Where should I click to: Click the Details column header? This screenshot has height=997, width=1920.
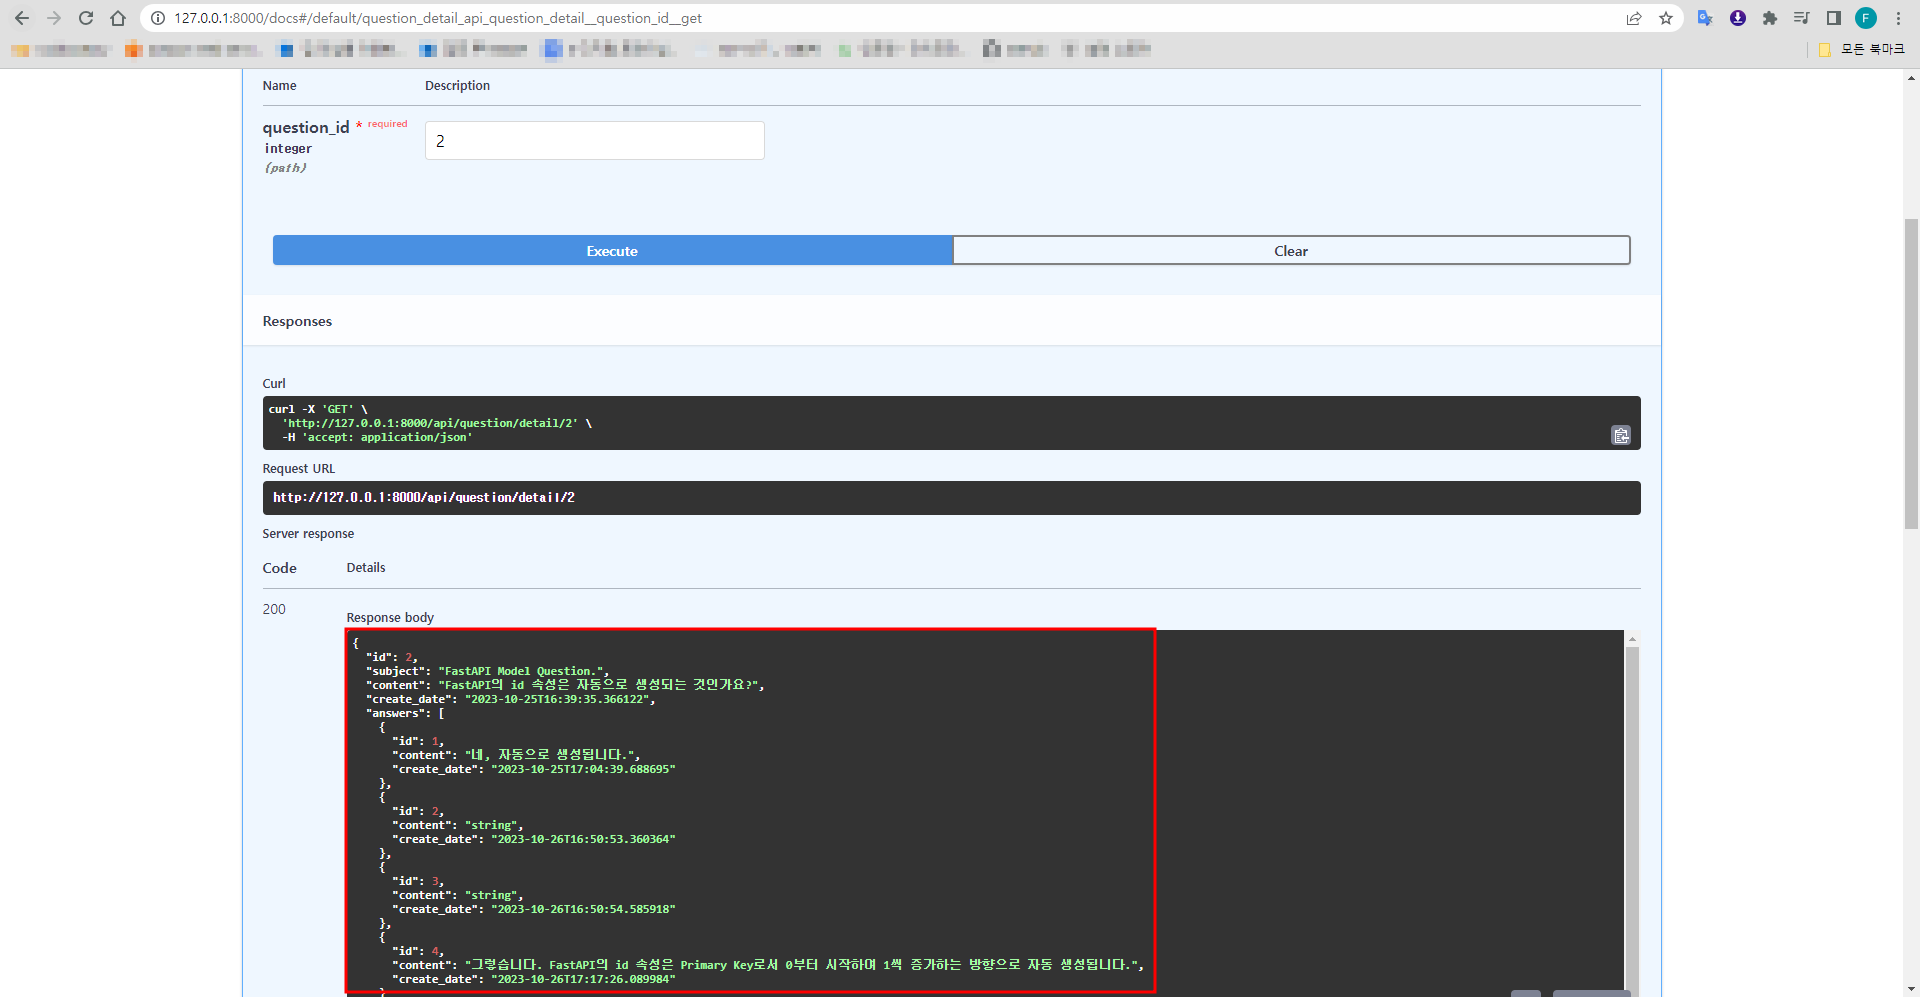pos(366,567)
